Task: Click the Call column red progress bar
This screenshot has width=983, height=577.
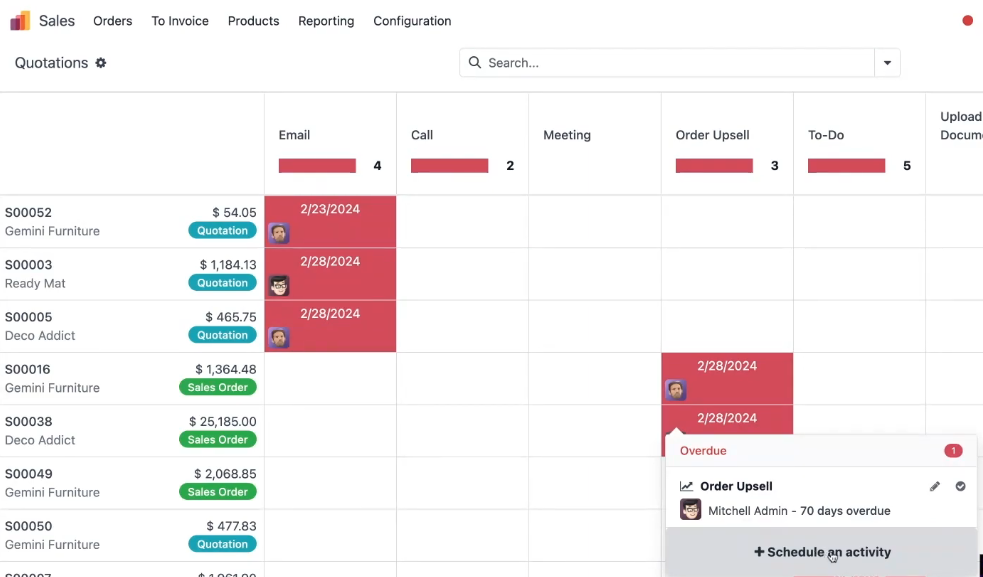Action: coord(449,166)
